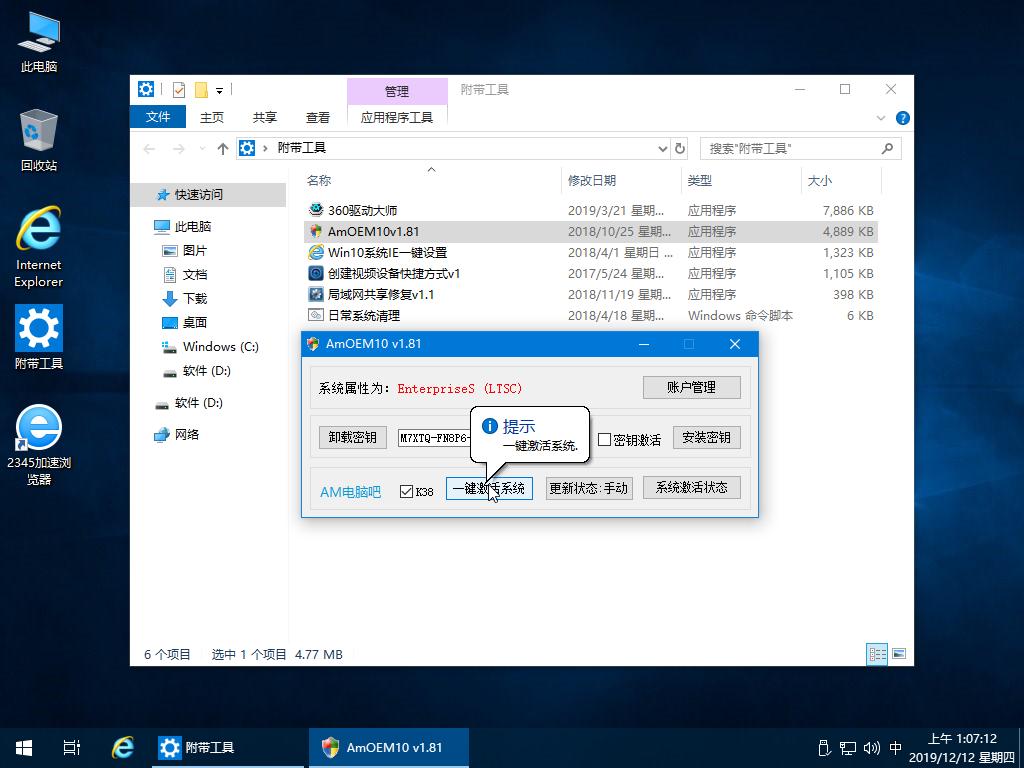
Task: Open Task View on the taskbar
Action: coord(71,748)
